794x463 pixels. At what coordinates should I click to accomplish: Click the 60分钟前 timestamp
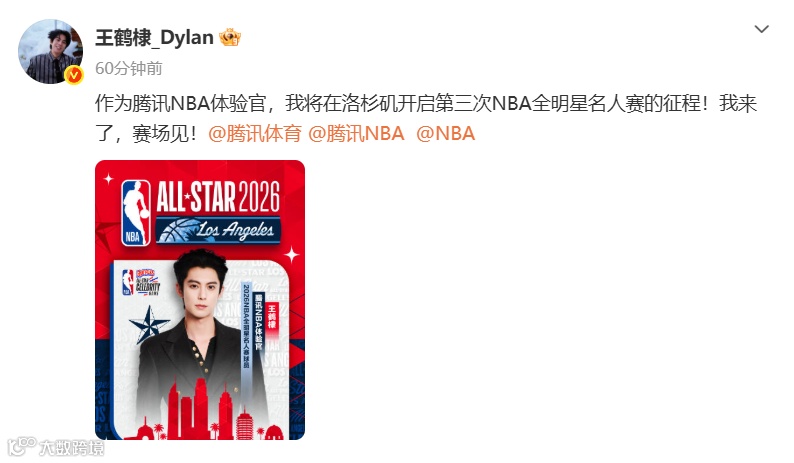(x=129, y=68)
